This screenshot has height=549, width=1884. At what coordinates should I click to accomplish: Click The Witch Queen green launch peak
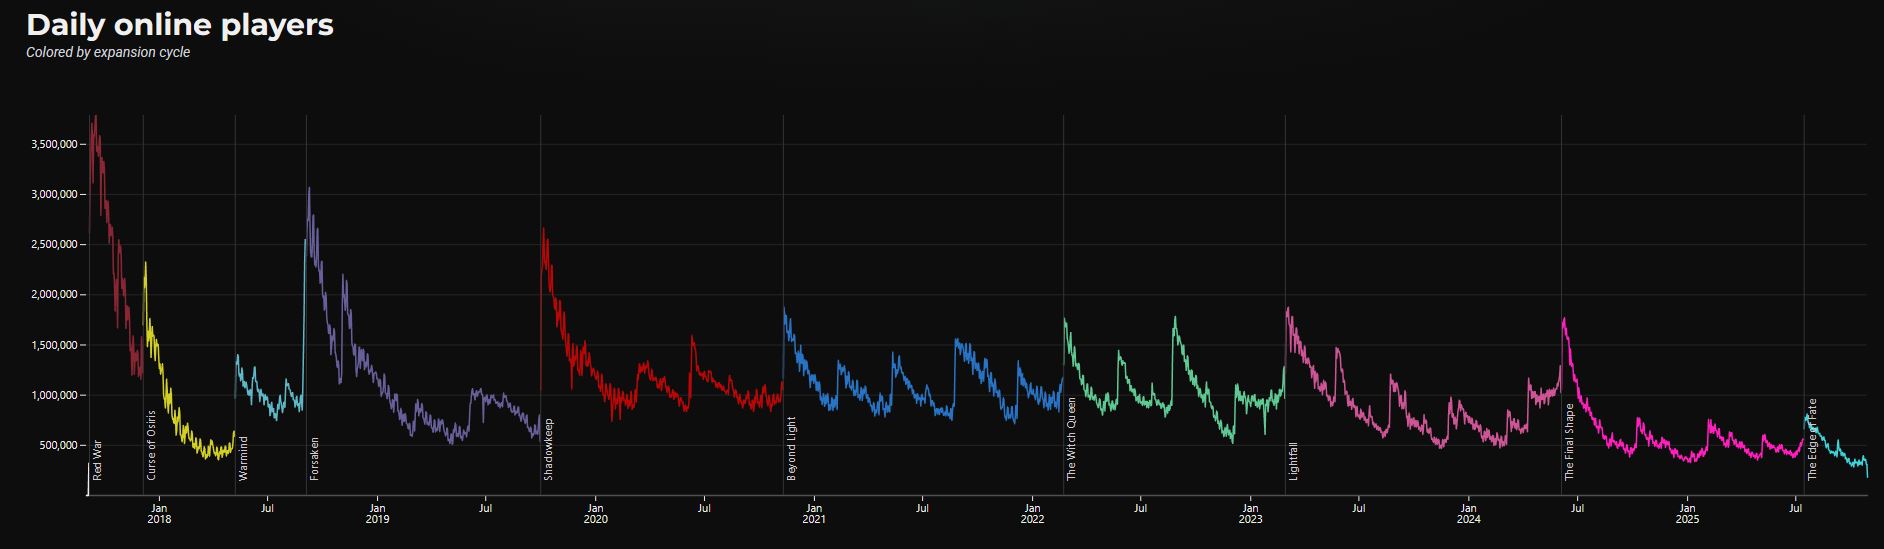pyautogui.click(x=1065, y=319)
